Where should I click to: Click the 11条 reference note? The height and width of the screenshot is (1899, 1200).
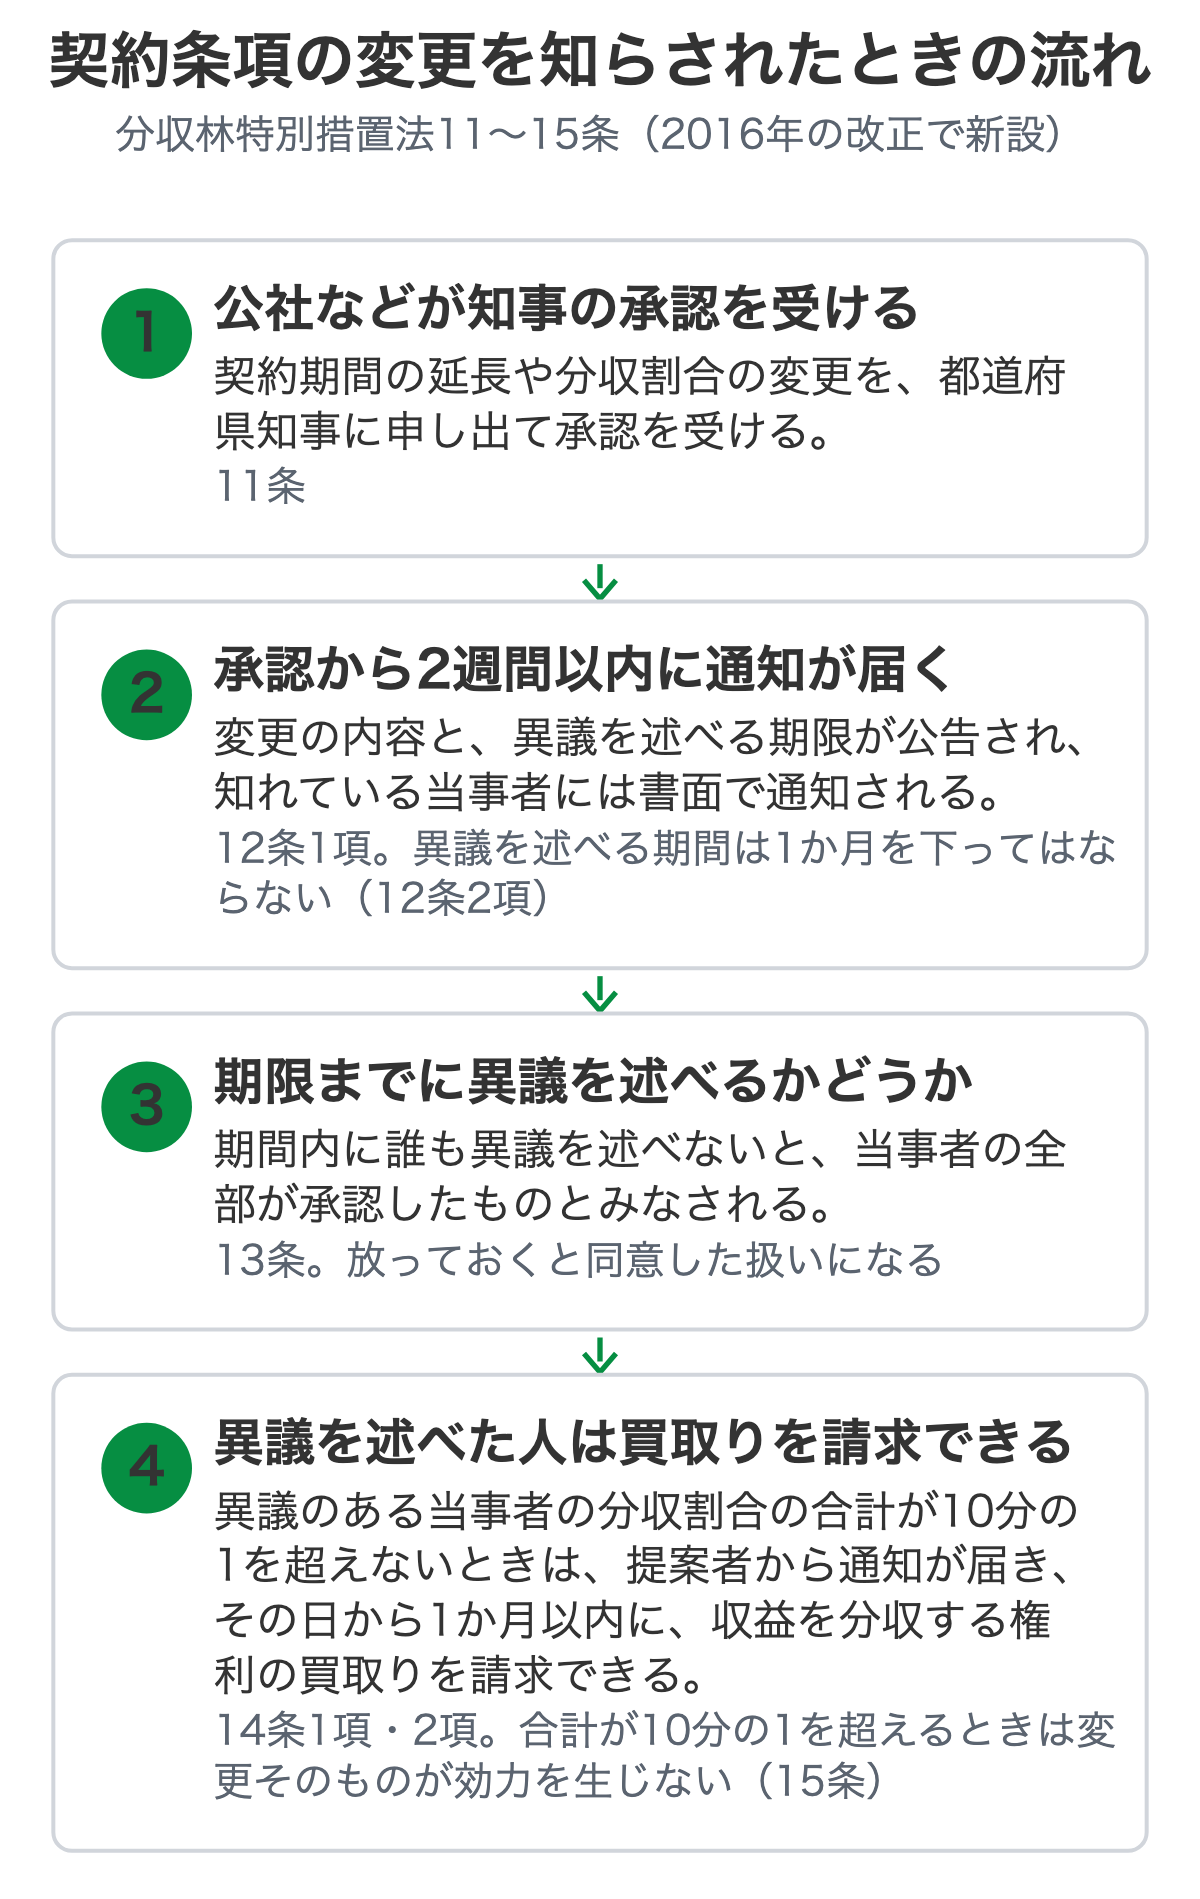point(260,486)
